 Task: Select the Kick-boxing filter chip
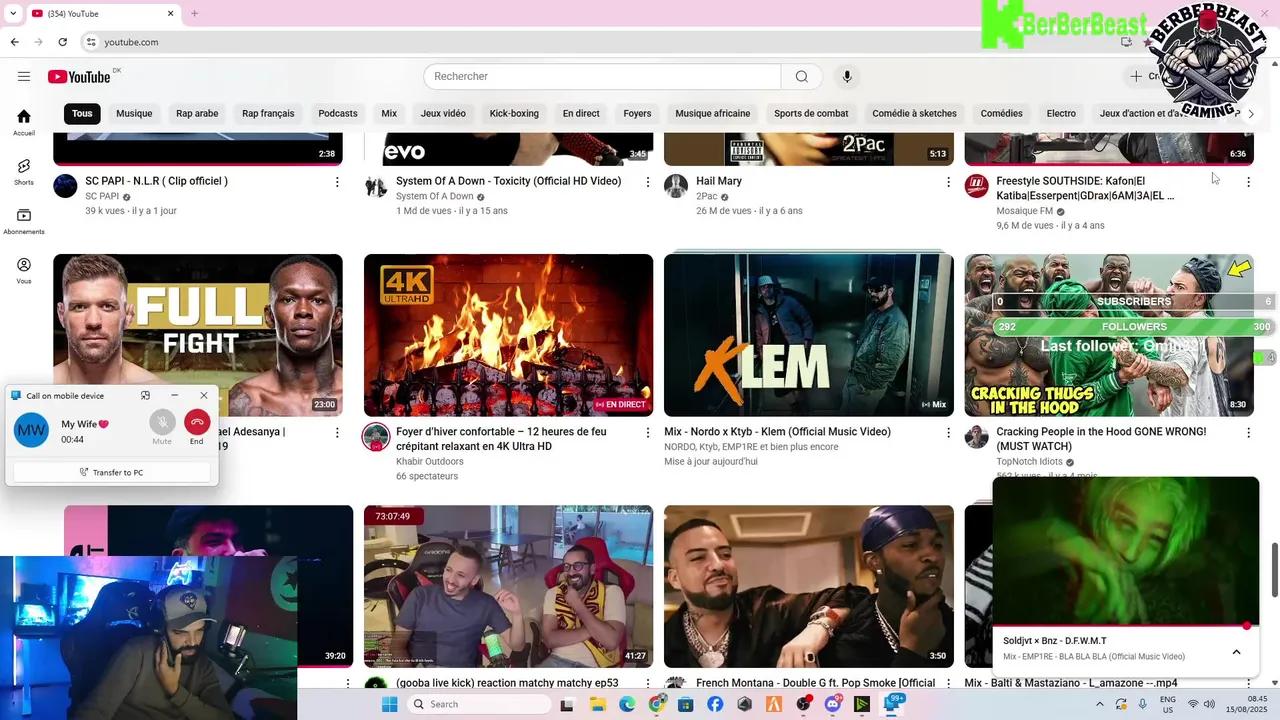514,113
